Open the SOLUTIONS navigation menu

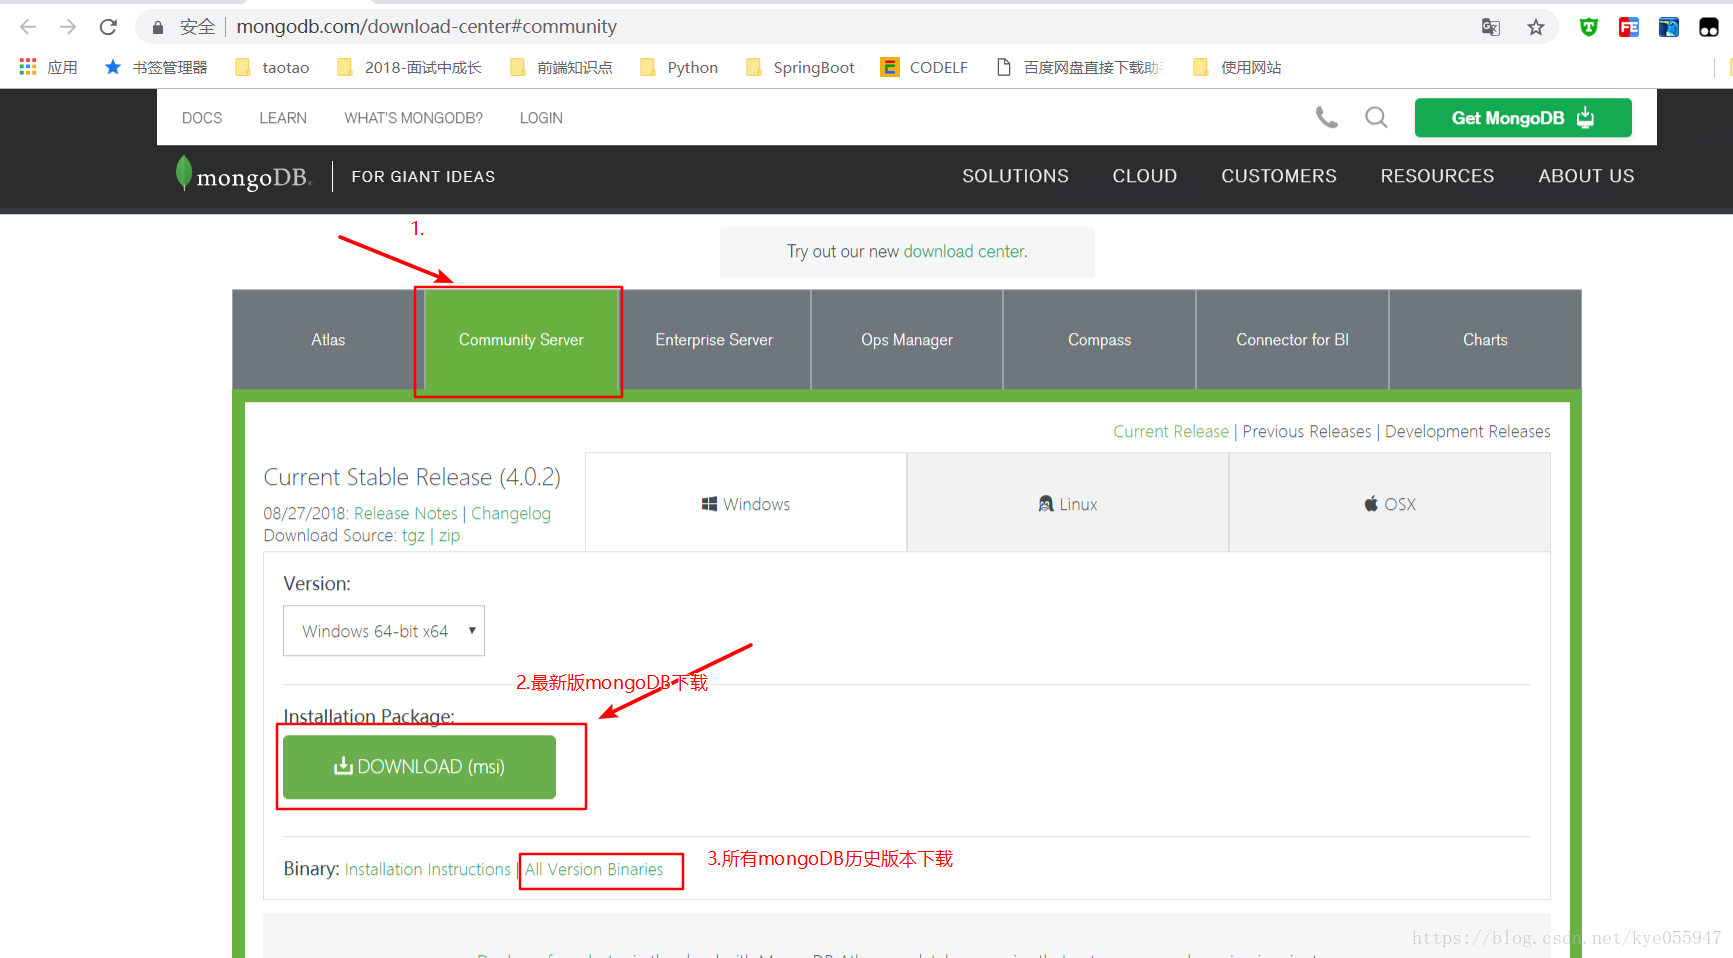1015,176
